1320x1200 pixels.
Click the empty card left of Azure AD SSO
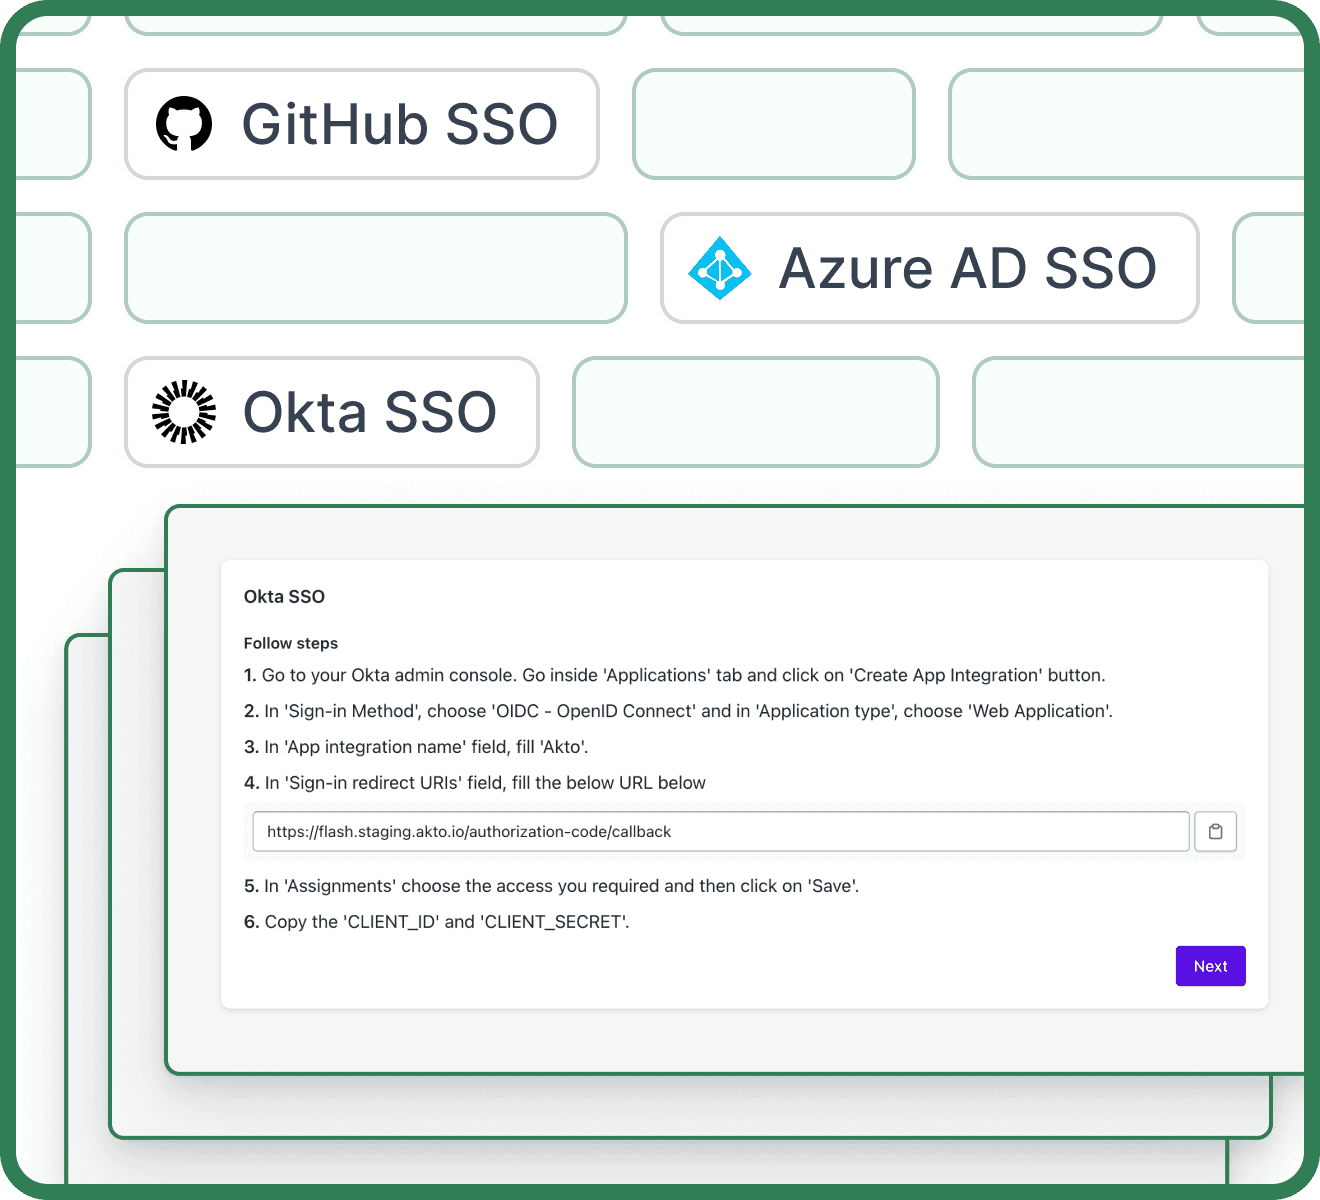click(x=376, y=268)
